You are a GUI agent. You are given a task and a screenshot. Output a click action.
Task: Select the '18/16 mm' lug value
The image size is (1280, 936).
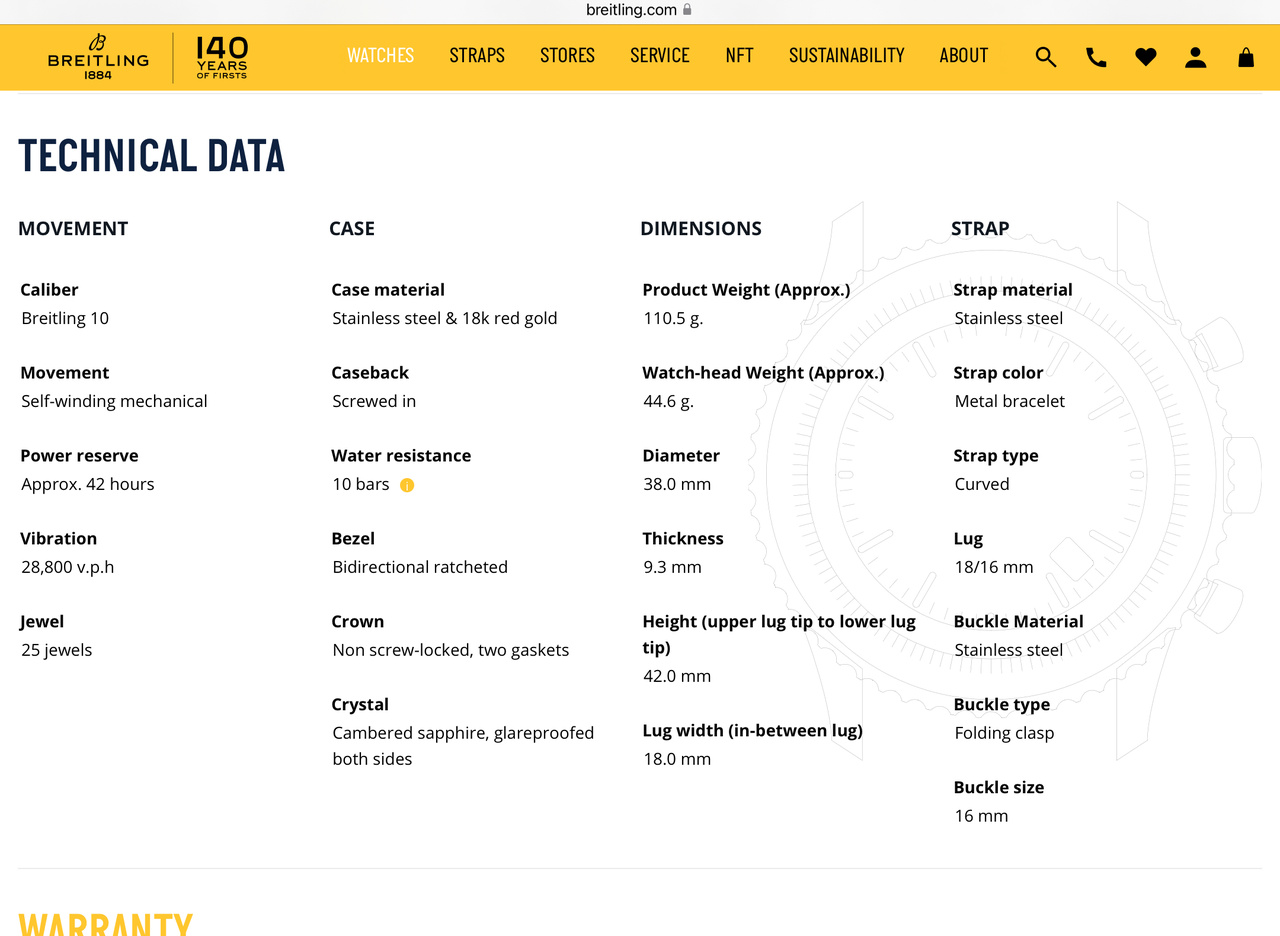click(994, 567)
